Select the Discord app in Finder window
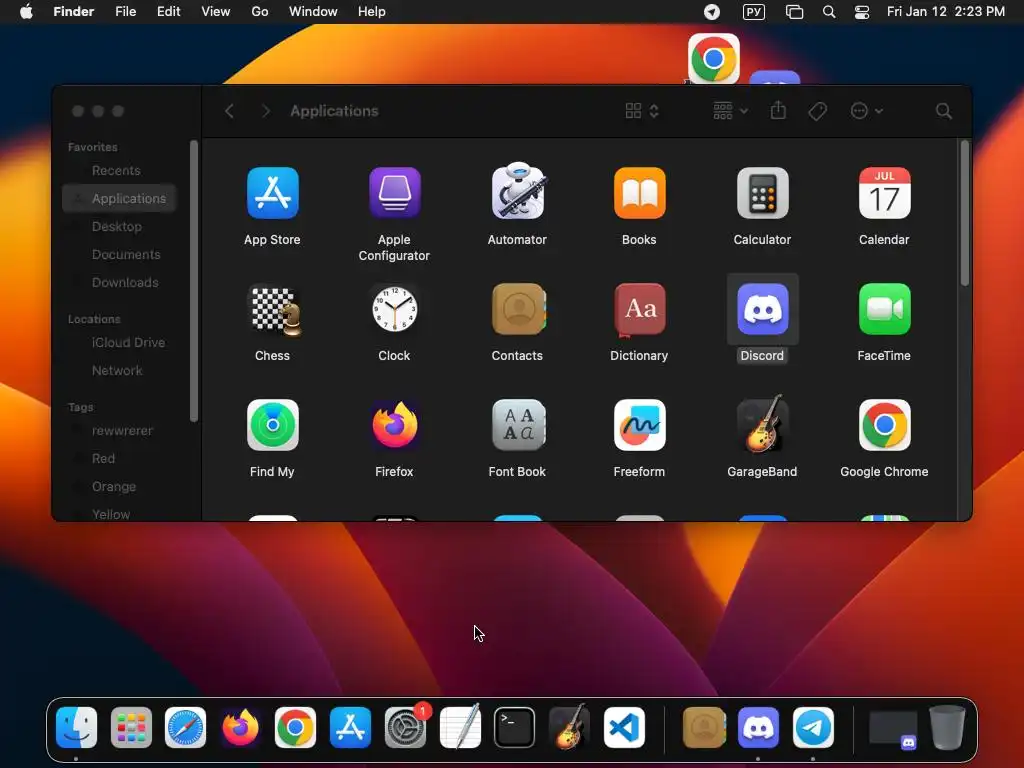1024x768 pixels. click(x=762, y=309)
